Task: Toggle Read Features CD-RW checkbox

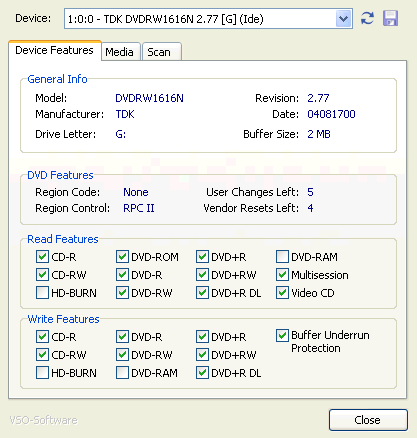Action: pos(42,275)
